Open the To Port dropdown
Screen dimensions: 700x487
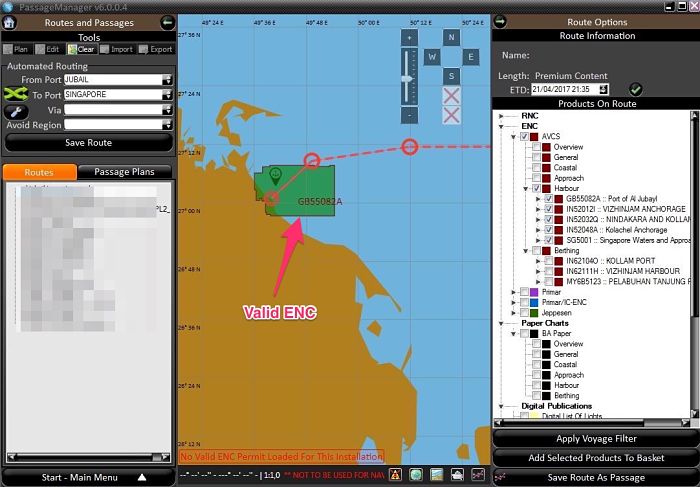166,94
